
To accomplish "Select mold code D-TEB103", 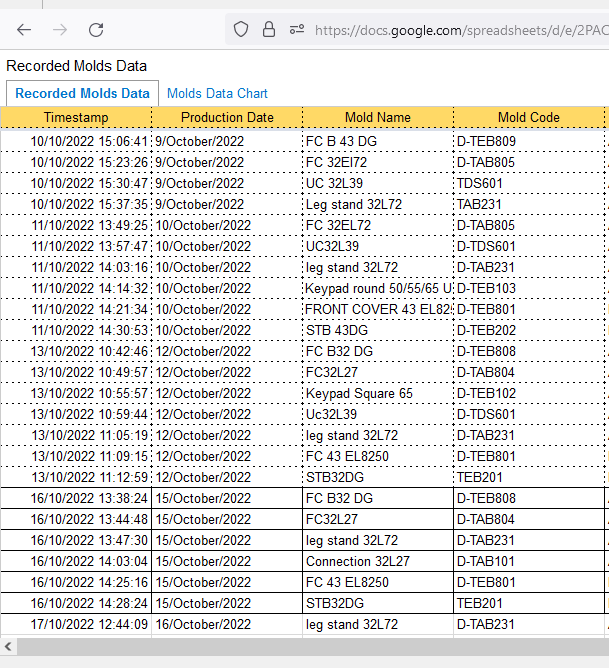I will coord(529,288).
